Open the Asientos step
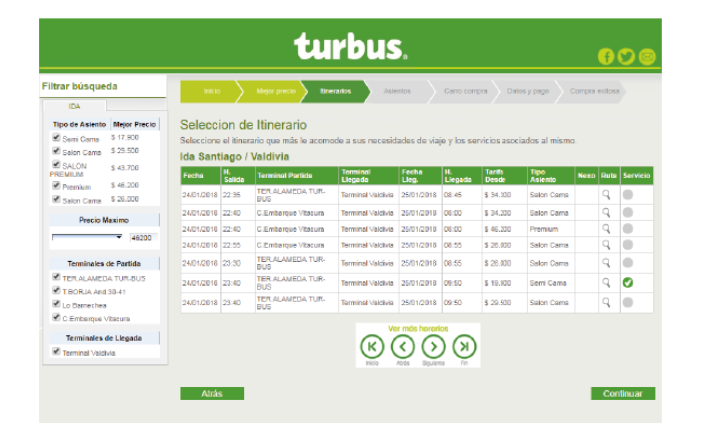 (x=397, y=91)
